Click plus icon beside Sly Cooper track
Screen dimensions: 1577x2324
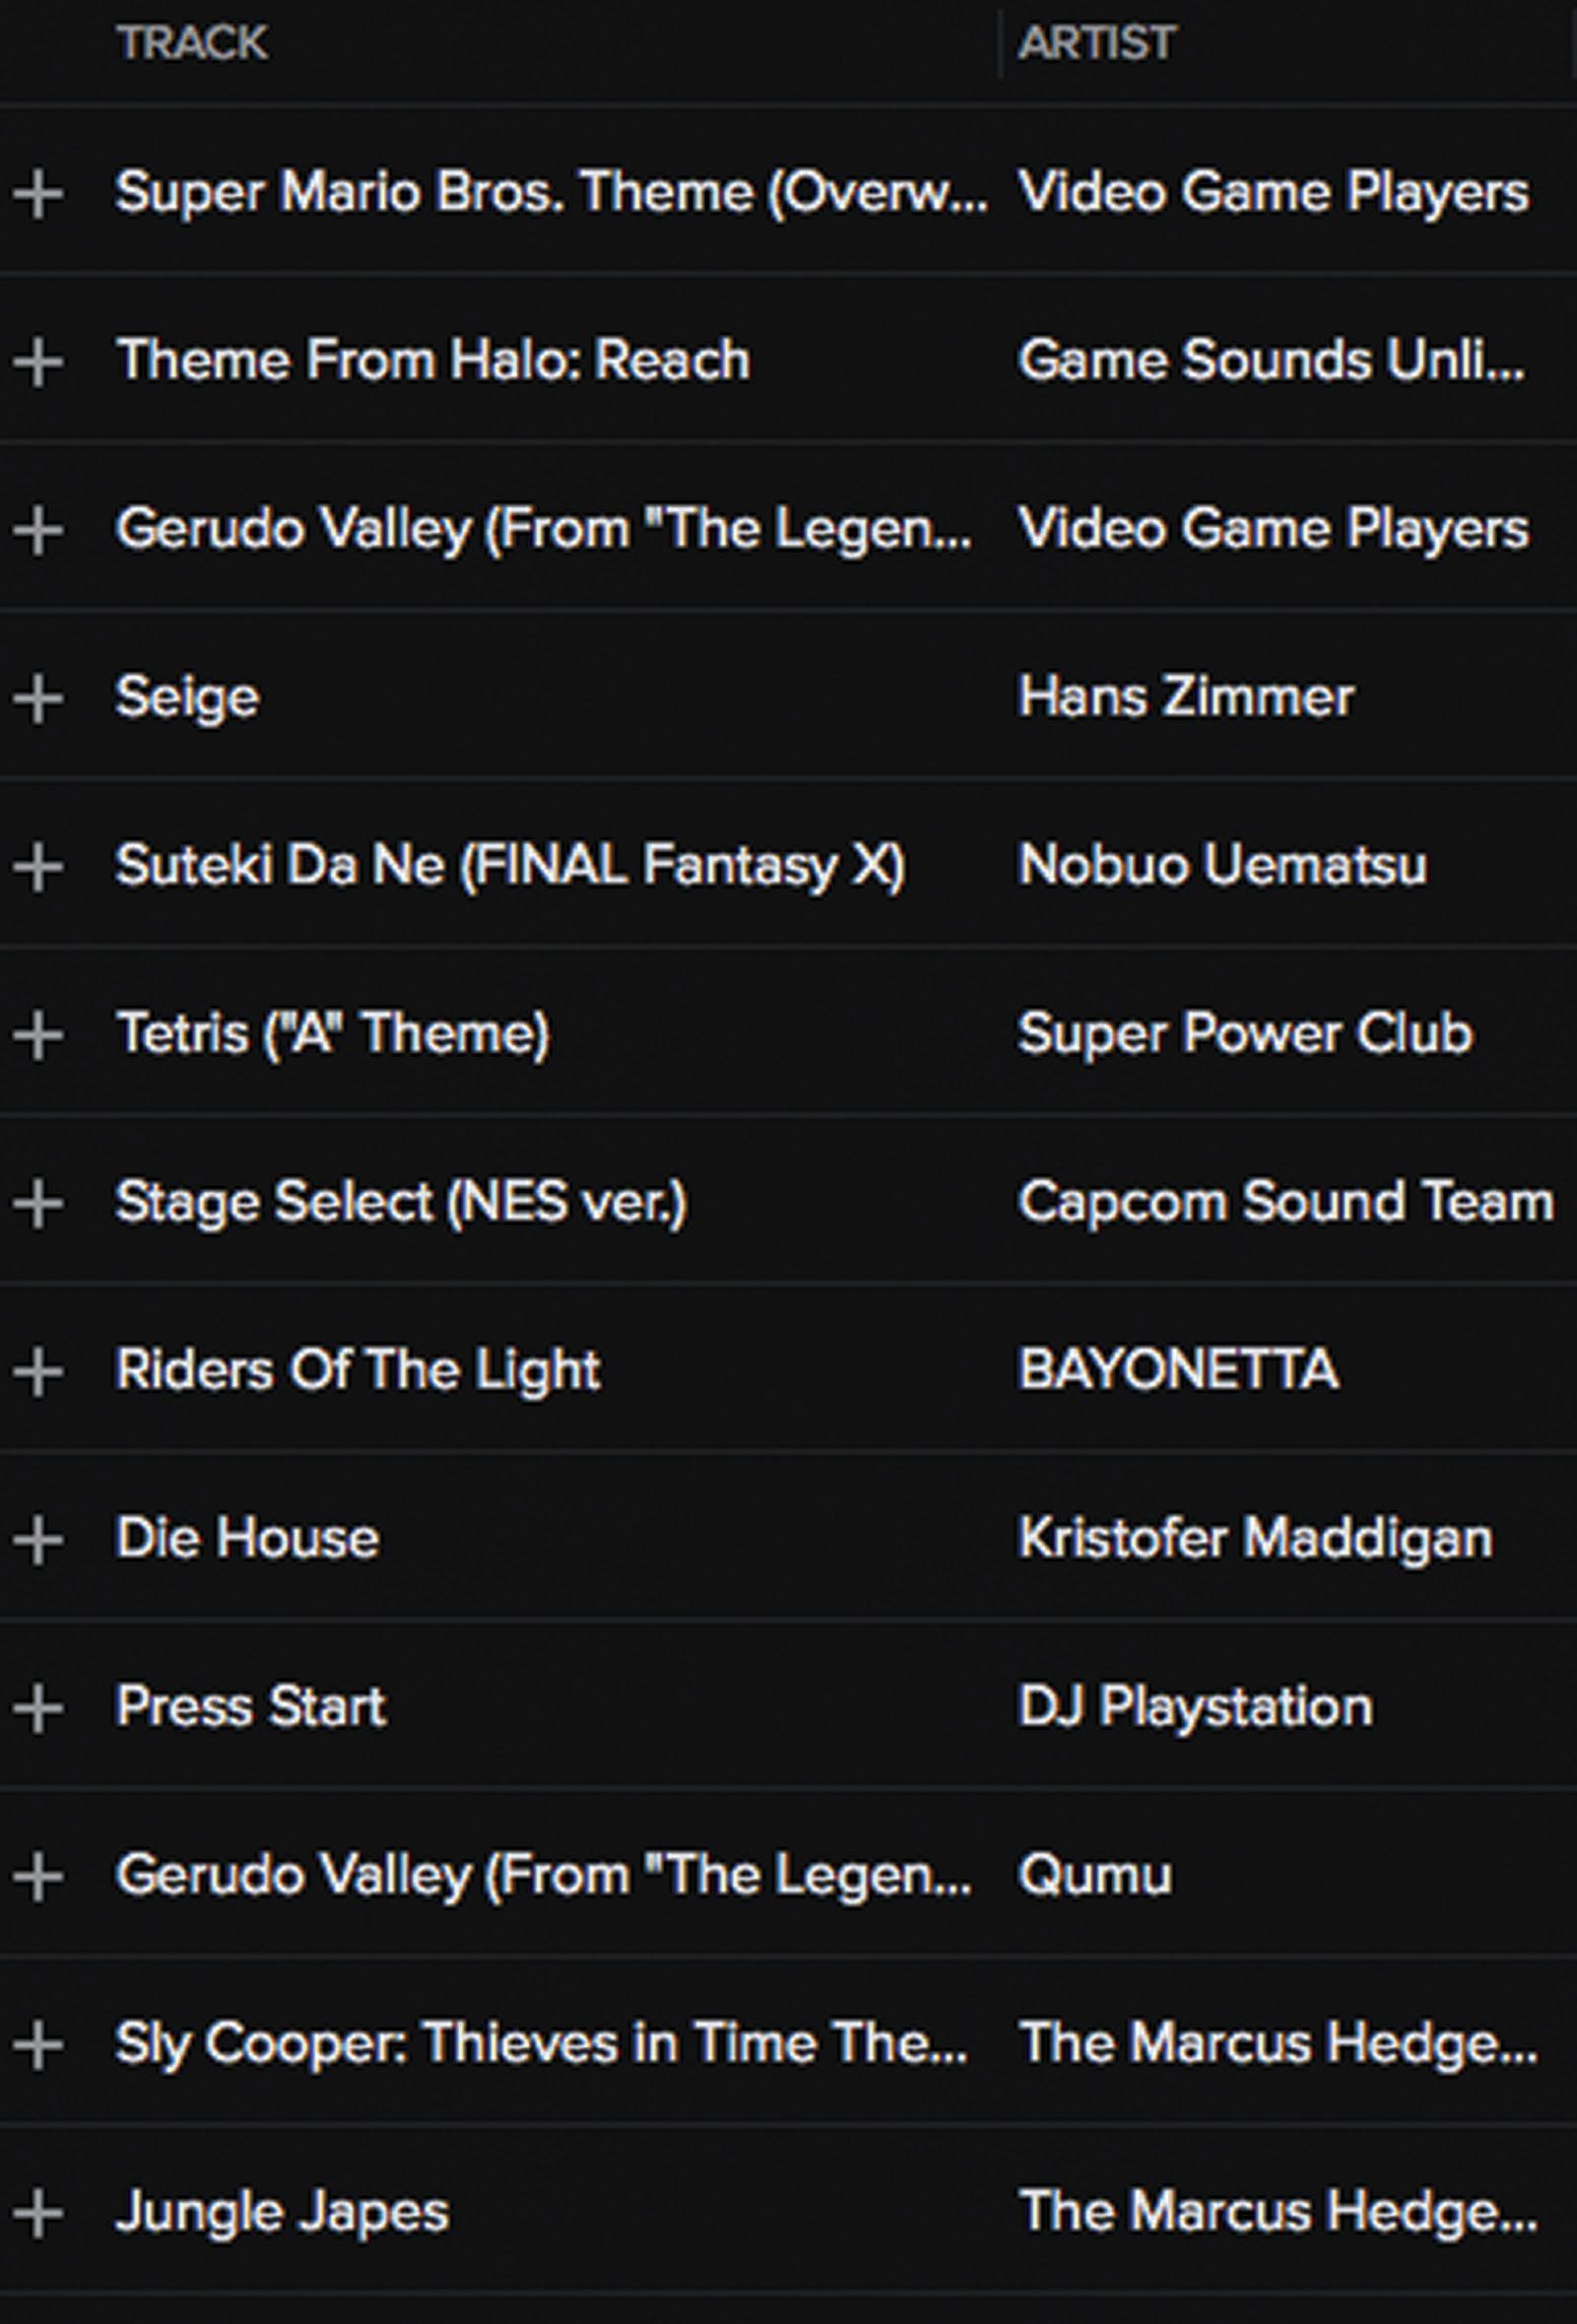tap(38, 2043)
